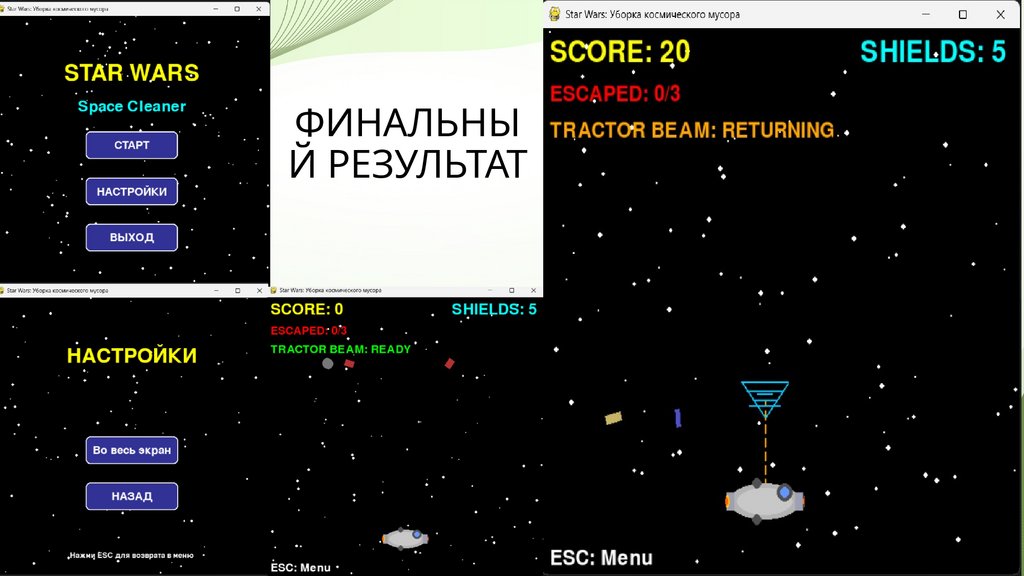1024x576 pixels.
Task: Maximize the small game window
Action: [511, 290]
